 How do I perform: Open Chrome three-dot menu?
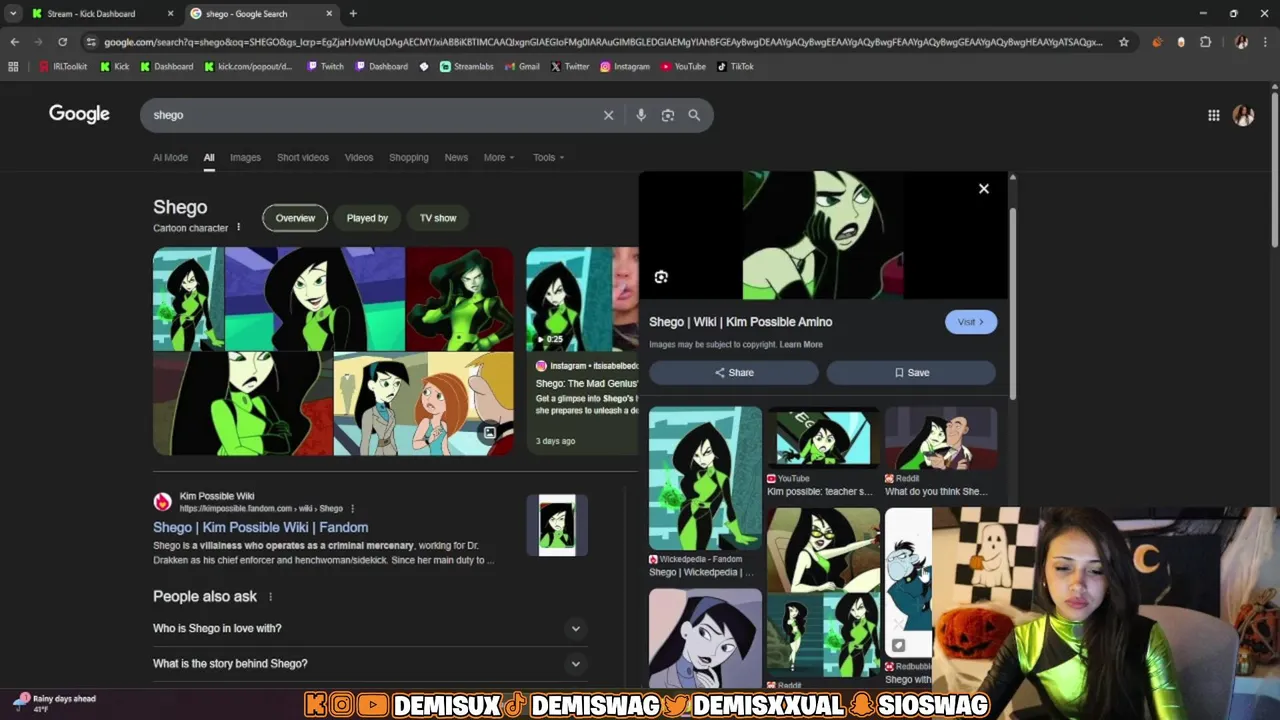tap(1265, 42)
